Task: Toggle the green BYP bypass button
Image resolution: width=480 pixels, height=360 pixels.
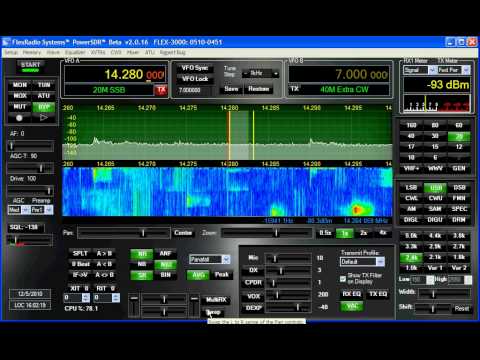Action: 44,107
